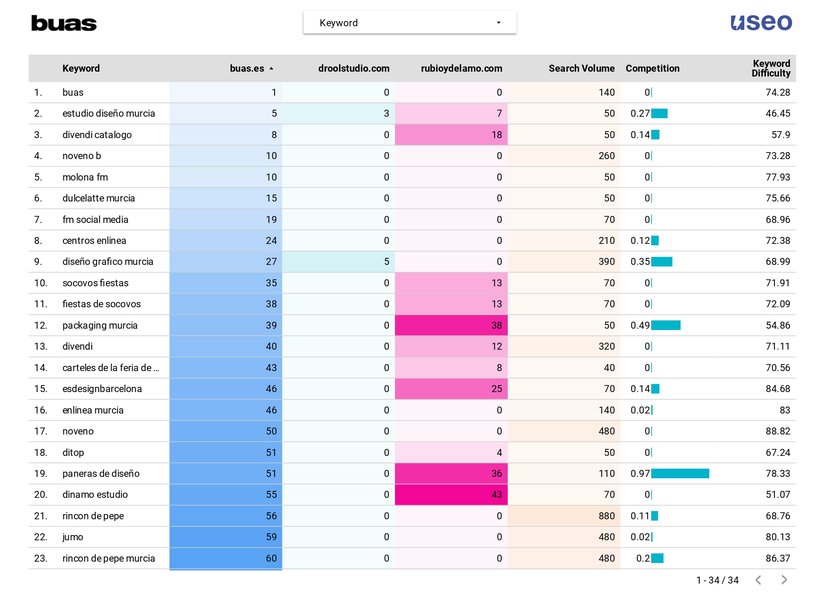Sort by the Keyword column header
820x615 pixels.
point(81,69)
